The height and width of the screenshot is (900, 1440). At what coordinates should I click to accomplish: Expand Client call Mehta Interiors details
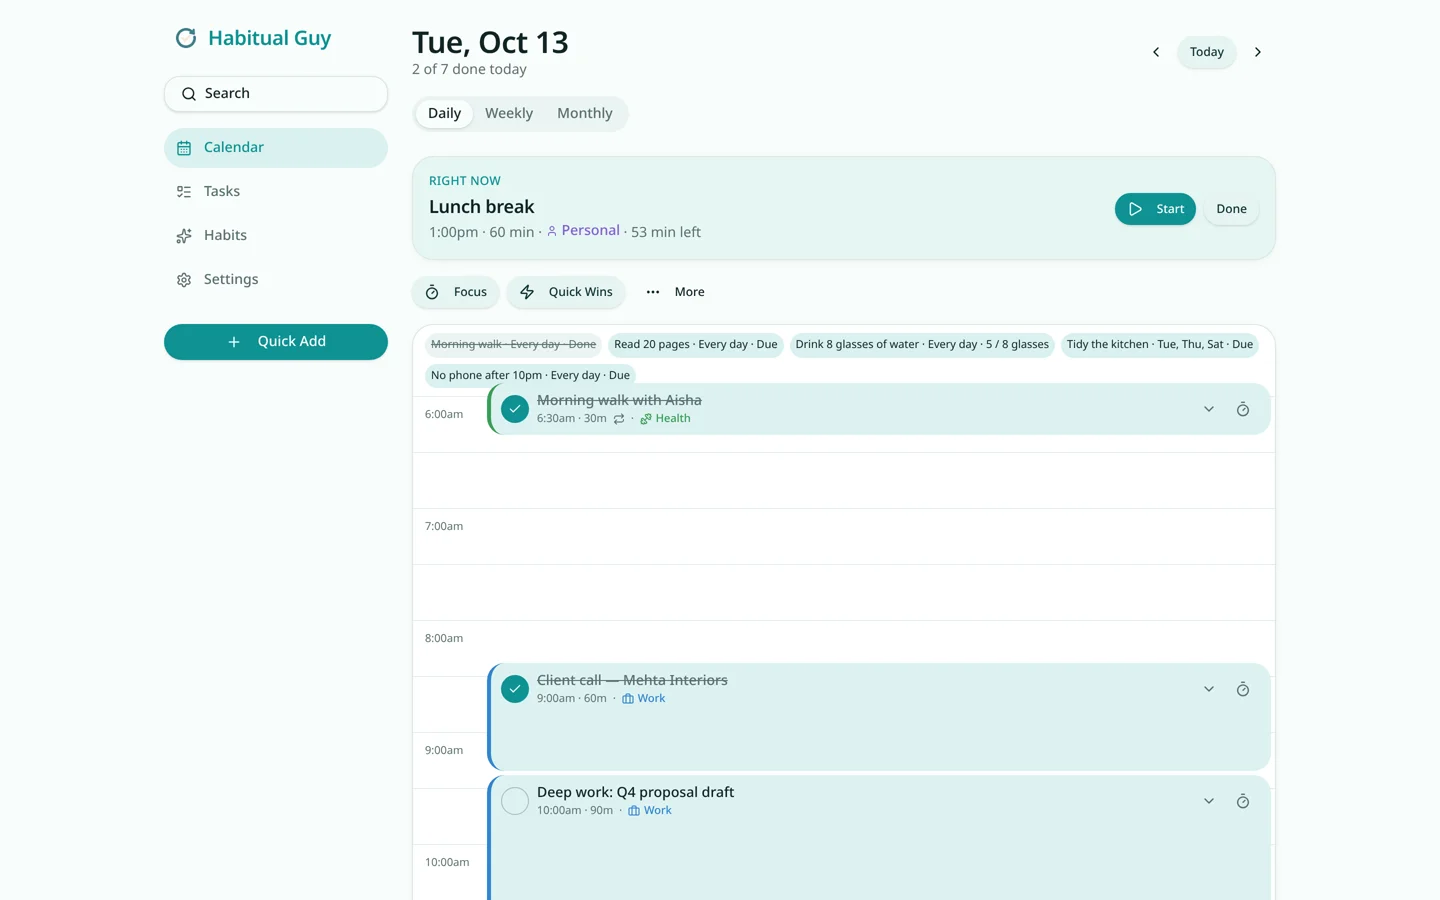[1209, 689]
